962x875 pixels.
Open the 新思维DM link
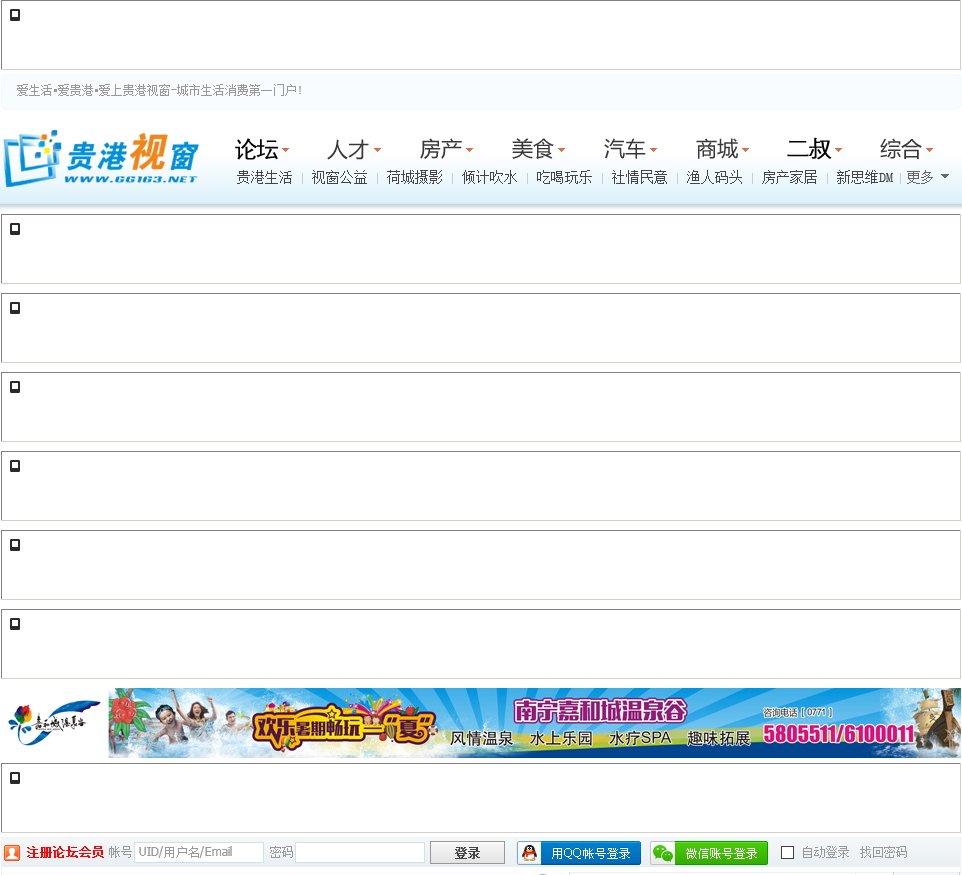click(864, 177)
